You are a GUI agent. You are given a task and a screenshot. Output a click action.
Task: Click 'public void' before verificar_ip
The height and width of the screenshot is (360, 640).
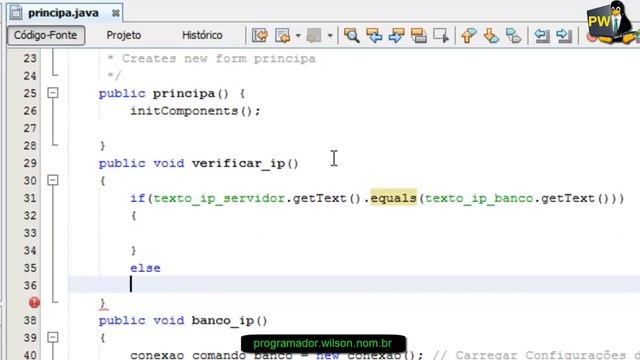coord(141,163)
